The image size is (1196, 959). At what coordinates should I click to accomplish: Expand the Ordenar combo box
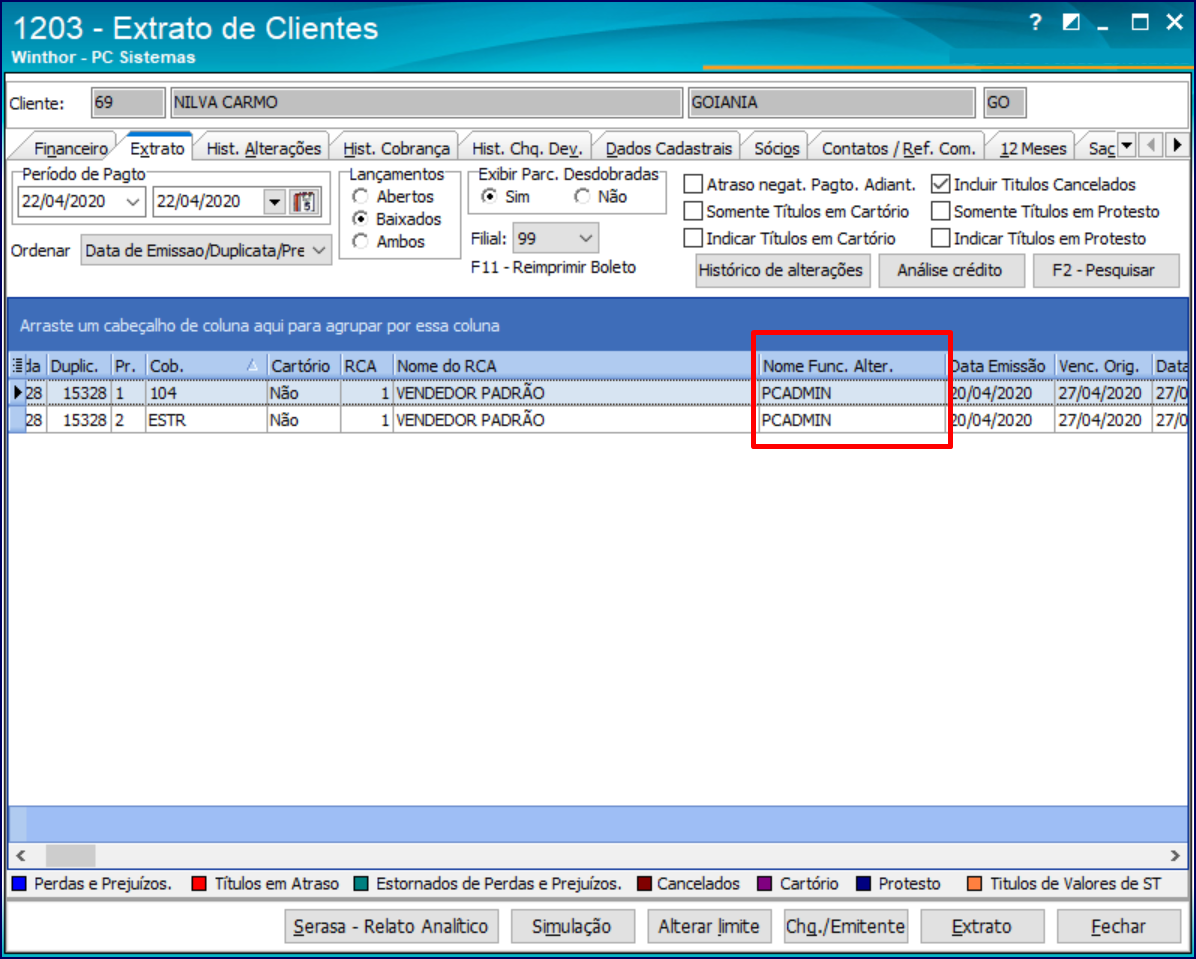pyautogui.click(x=320, y=250)
